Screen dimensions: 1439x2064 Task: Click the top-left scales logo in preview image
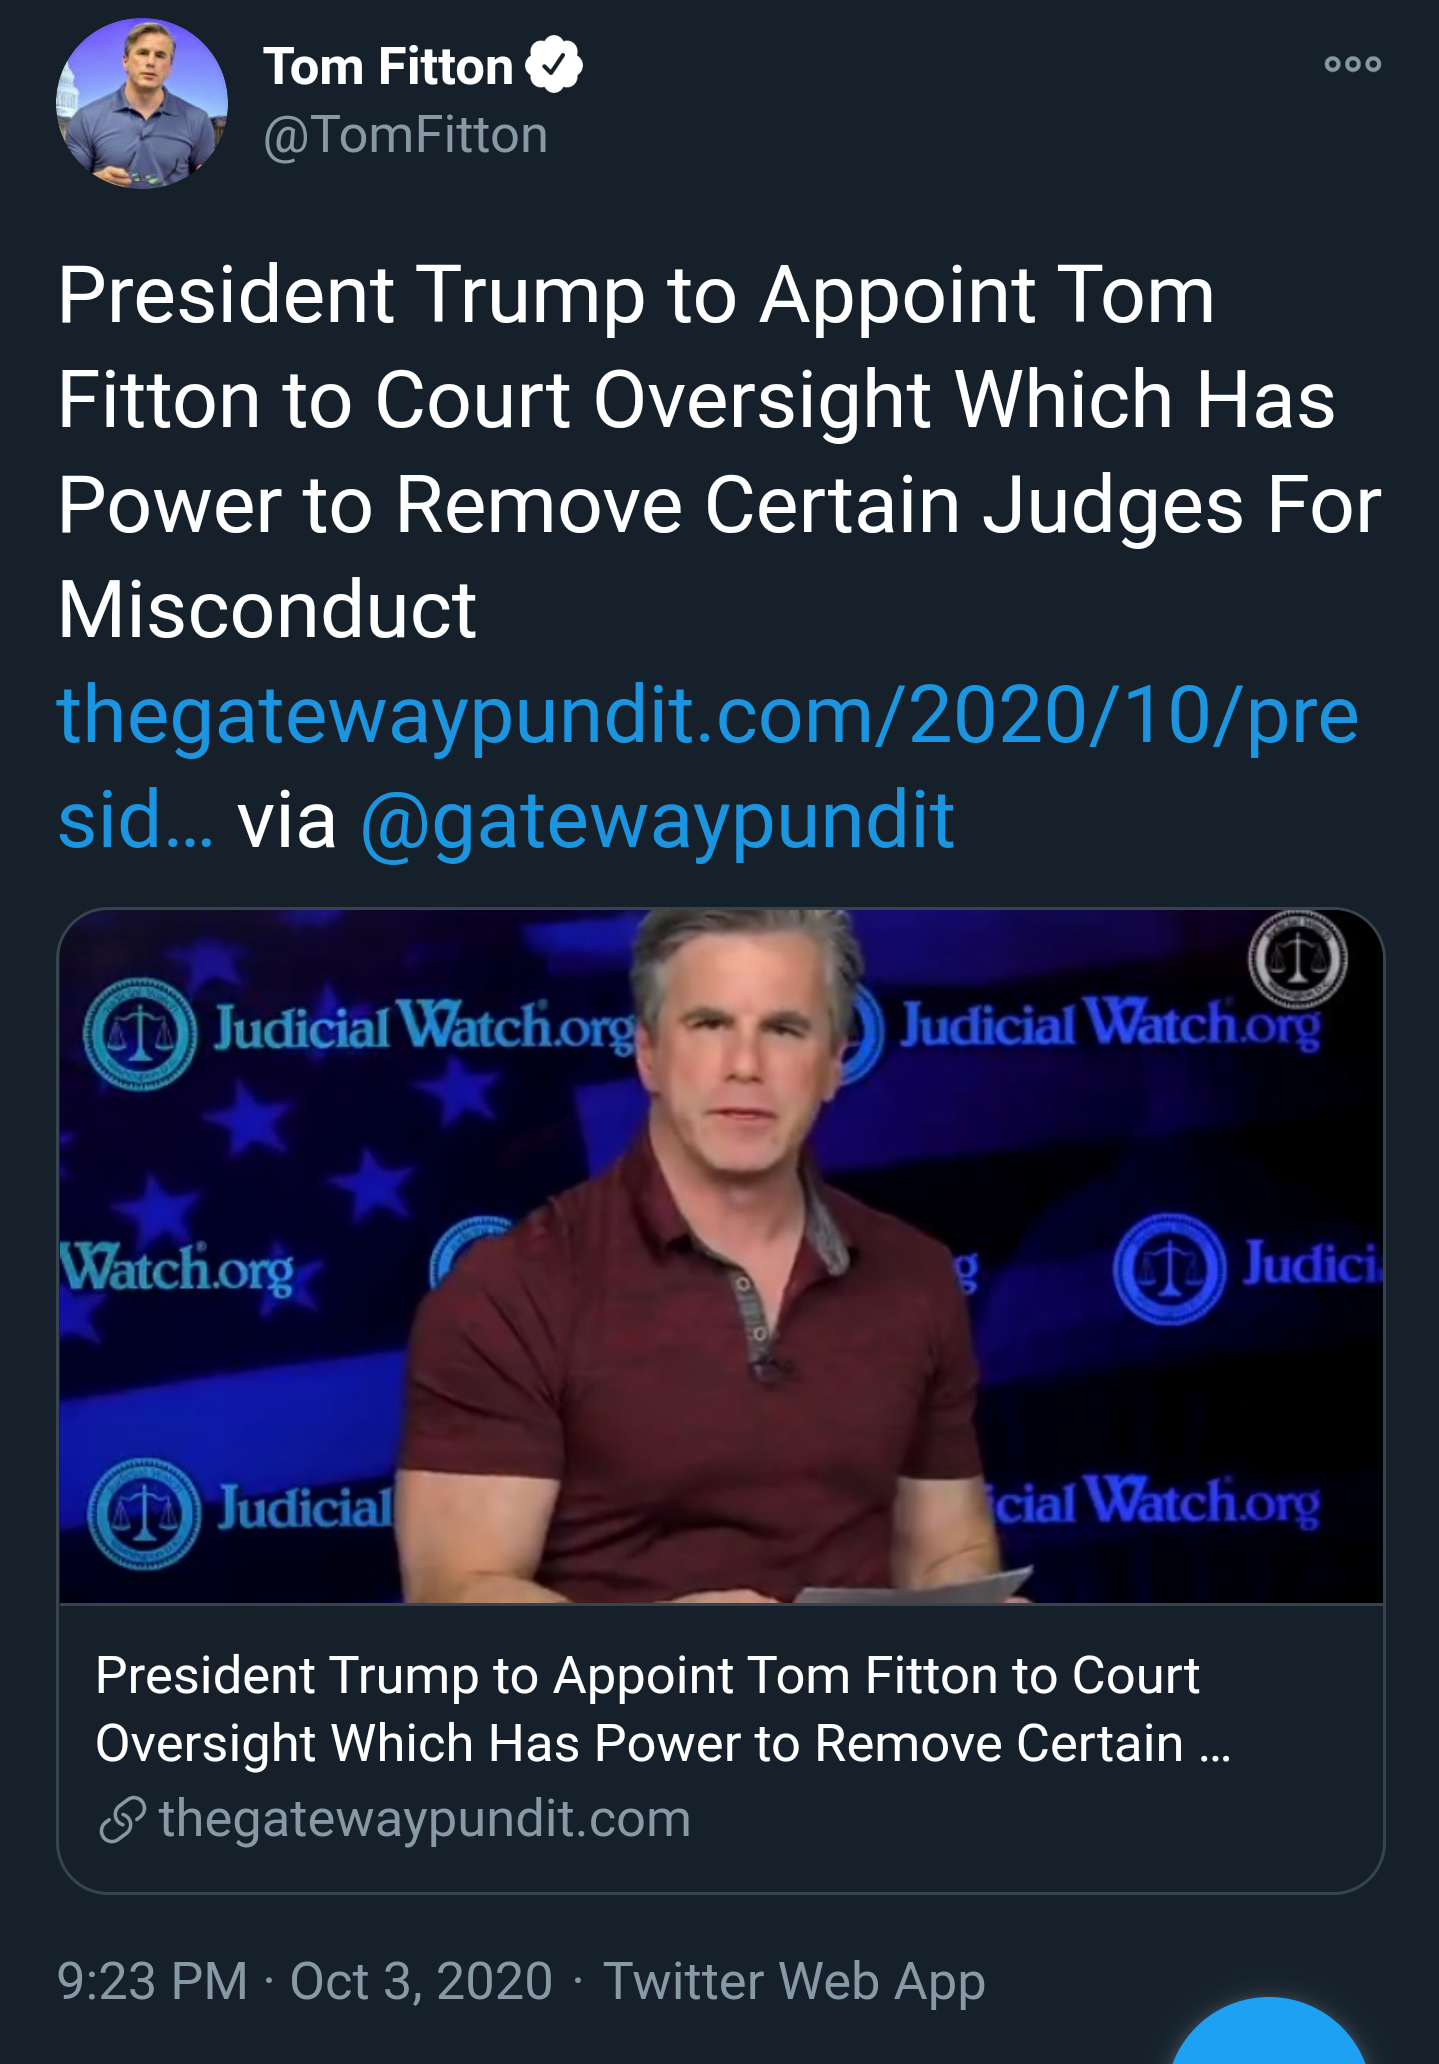pos(140,1035)
